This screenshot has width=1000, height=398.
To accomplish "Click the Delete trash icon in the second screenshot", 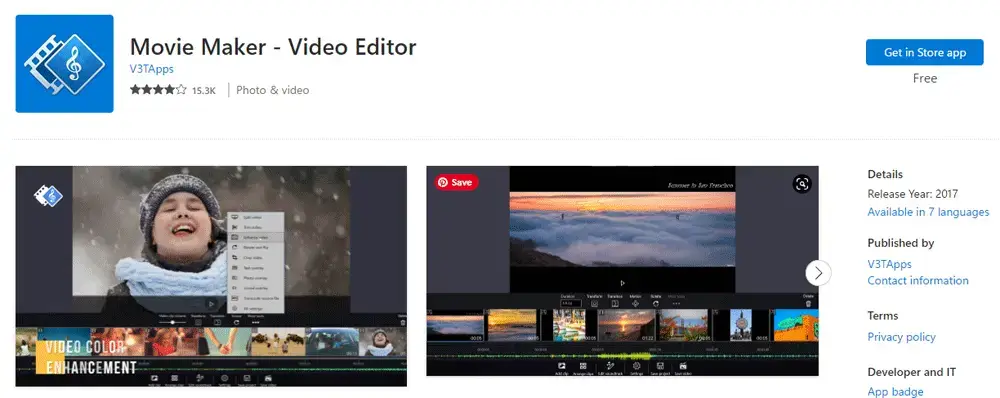I will point(809,303).
